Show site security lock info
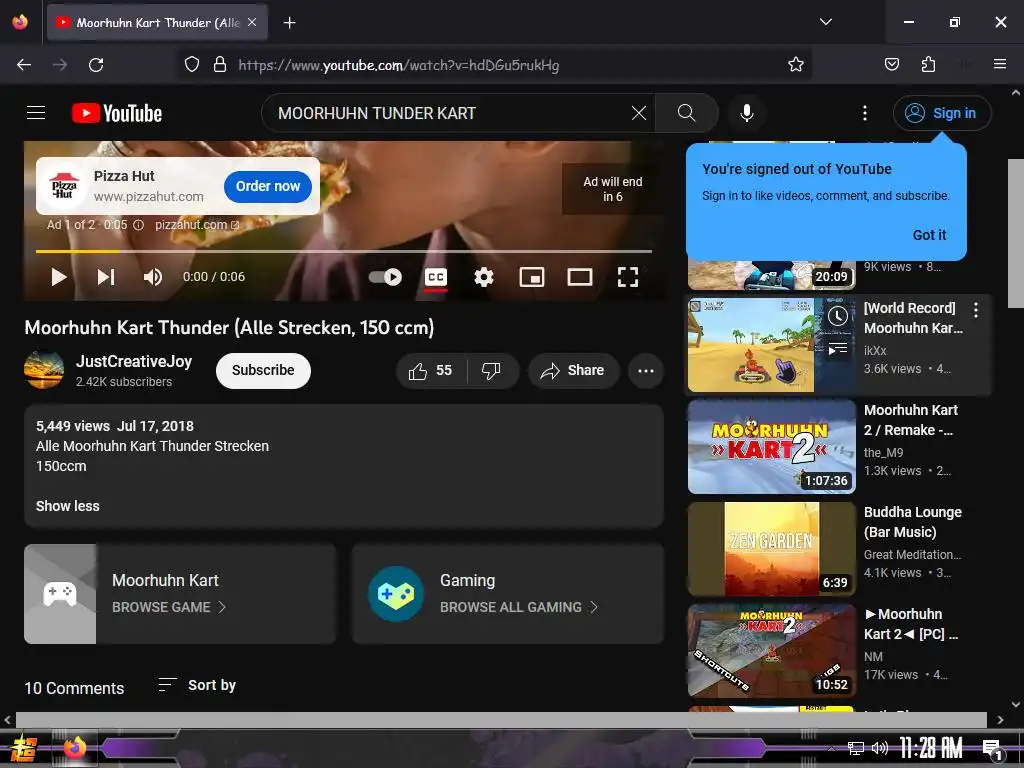This screenshot has width=1024, height=768. pyautogui.click(x=220, y=64)
